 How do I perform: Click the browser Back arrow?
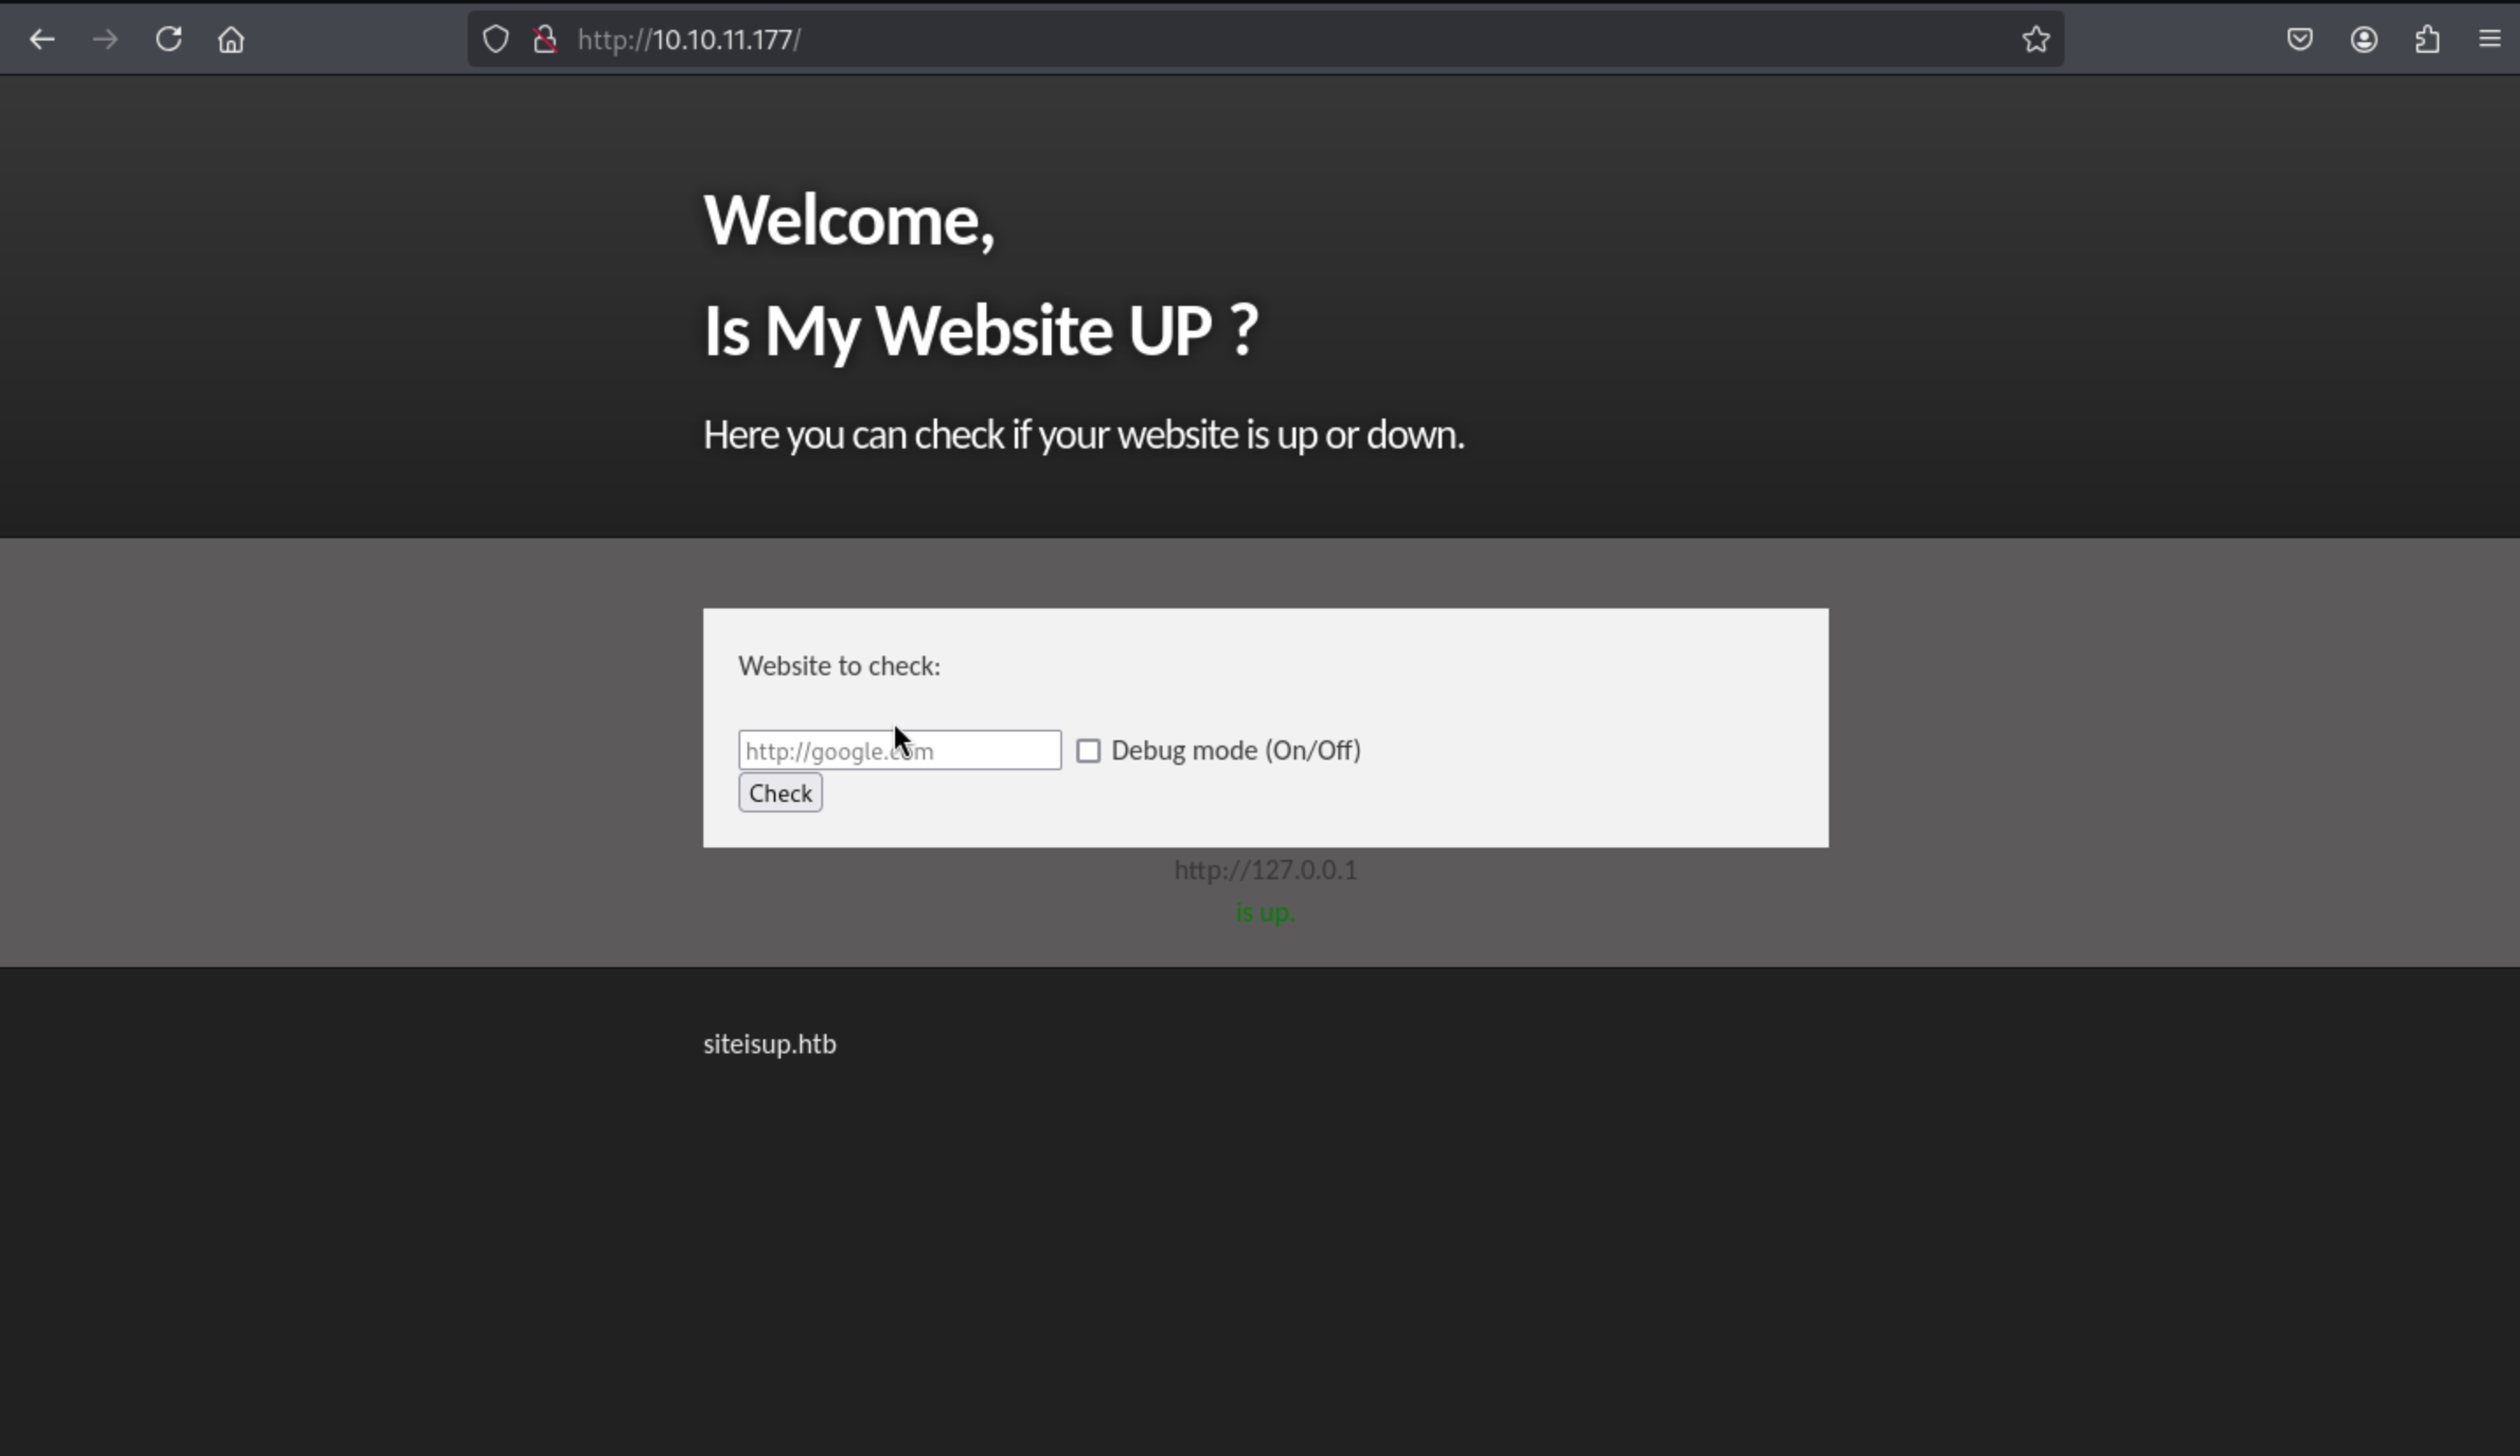(x=42, y=40)
